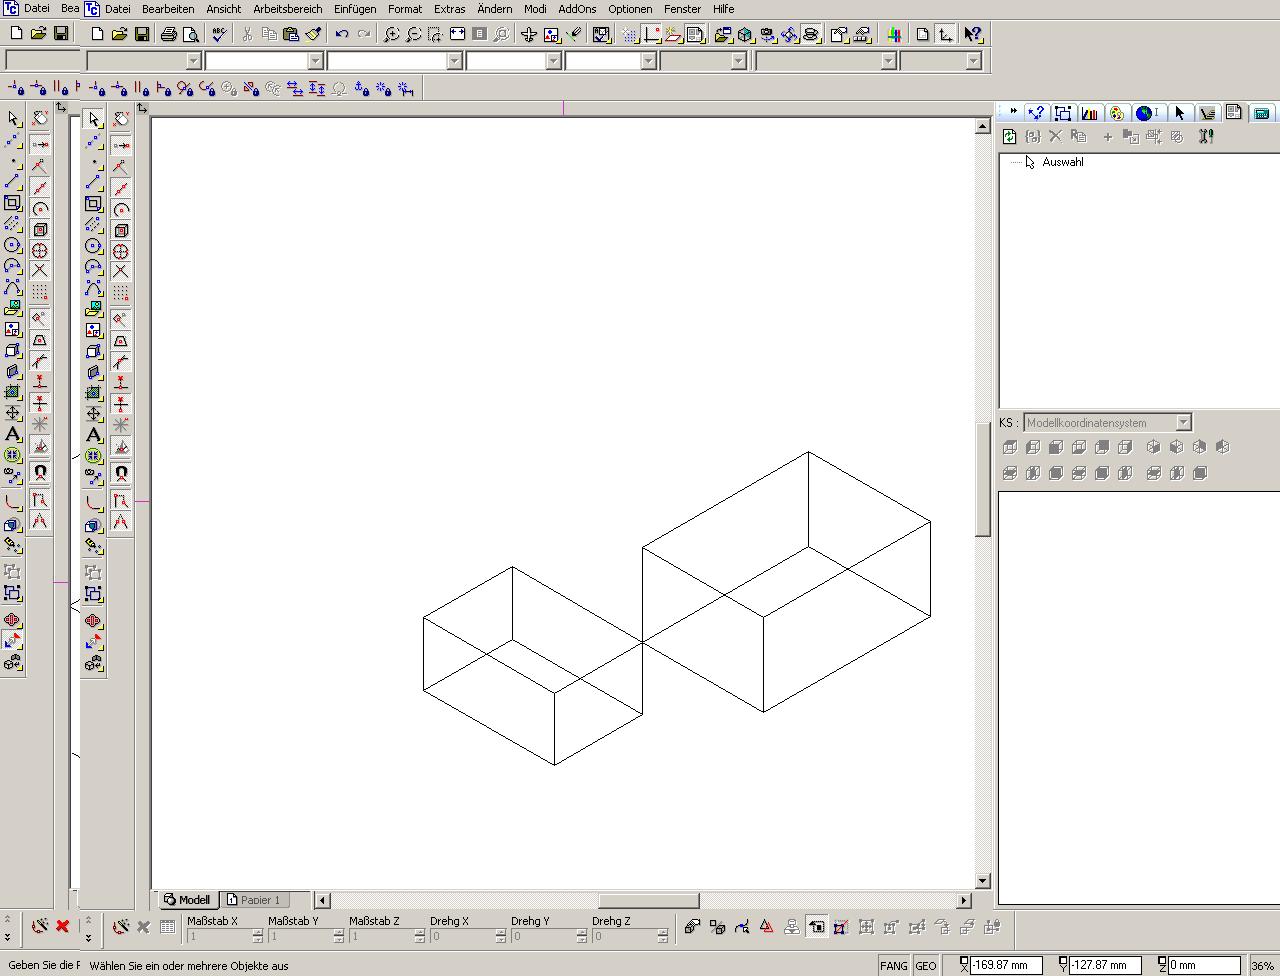Open the fourth property toolbar dropdown
1280x976 pixels.
coord(553,61)
